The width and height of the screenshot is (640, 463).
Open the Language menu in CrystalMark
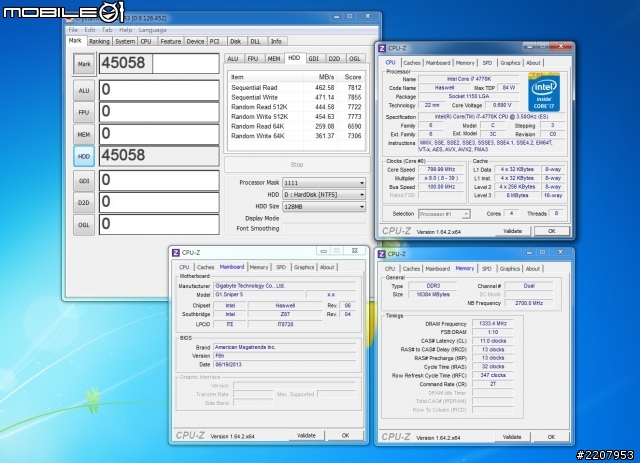point(152,30)
